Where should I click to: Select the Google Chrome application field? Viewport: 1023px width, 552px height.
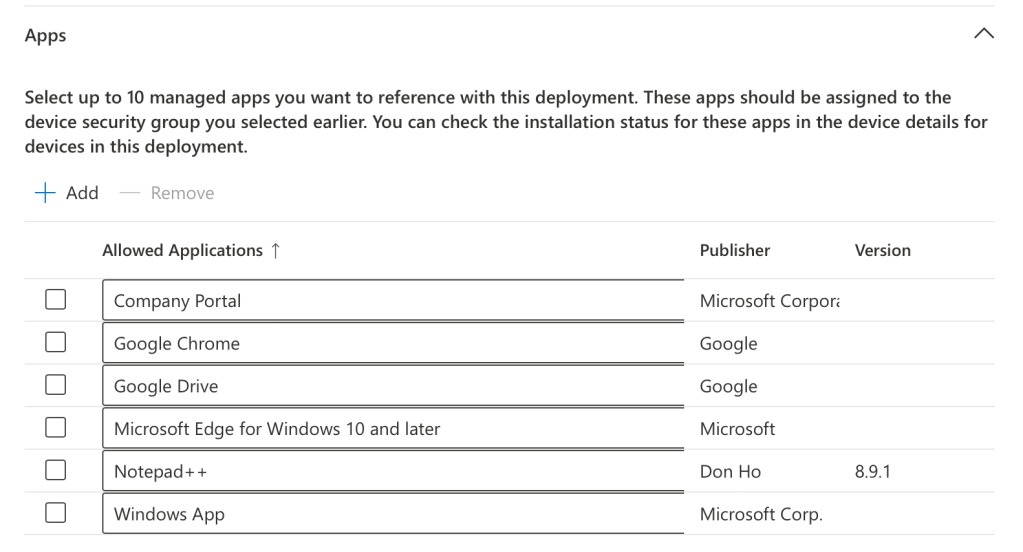386,344
